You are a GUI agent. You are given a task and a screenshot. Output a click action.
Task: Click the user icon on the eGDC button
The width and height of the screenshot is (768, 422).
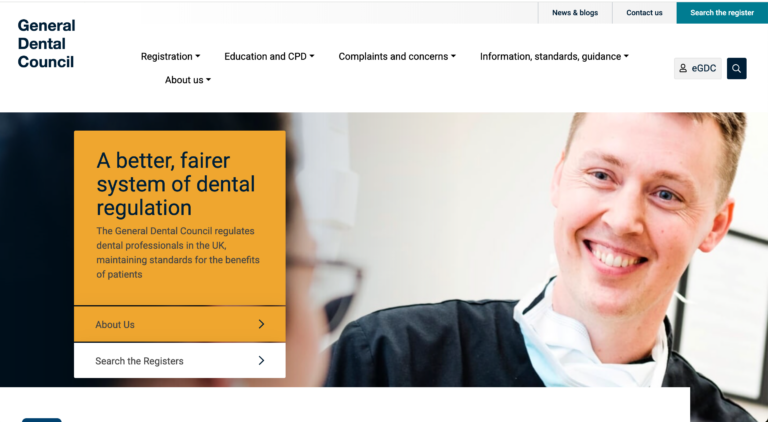(x=683, y=69)
